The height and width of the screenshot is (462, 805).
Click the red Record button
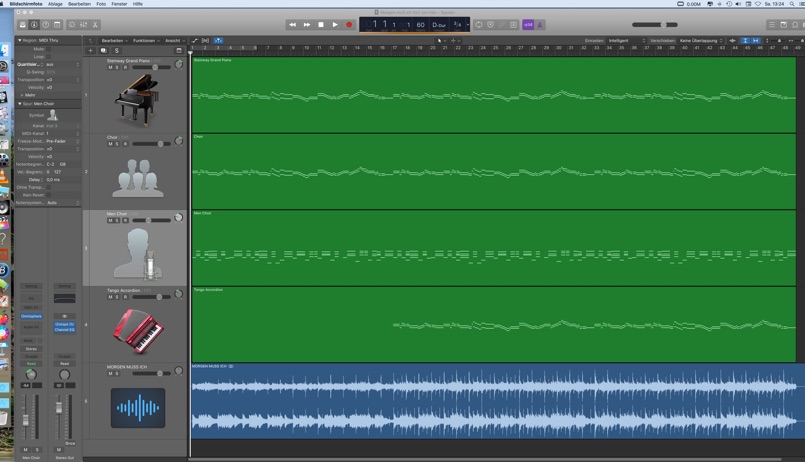point(349,25)
